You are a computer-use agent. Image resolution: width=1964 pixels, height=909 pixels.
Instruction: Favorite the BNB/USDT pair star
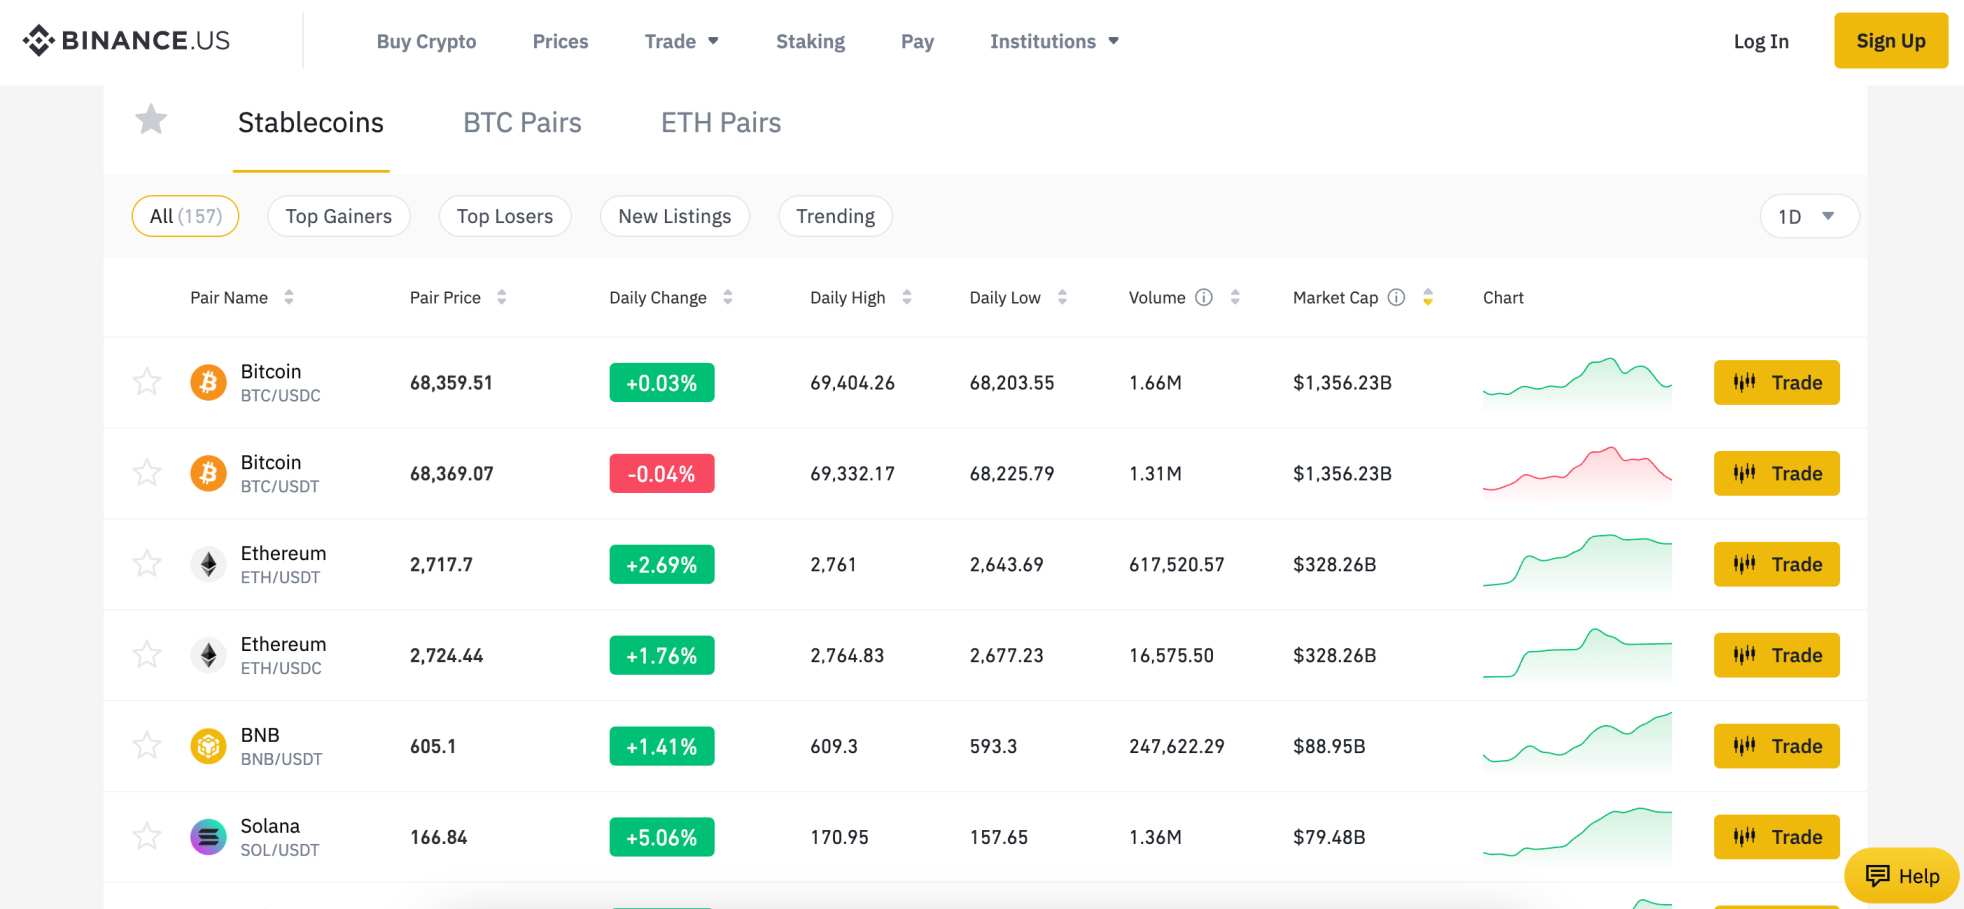(147, 745)
